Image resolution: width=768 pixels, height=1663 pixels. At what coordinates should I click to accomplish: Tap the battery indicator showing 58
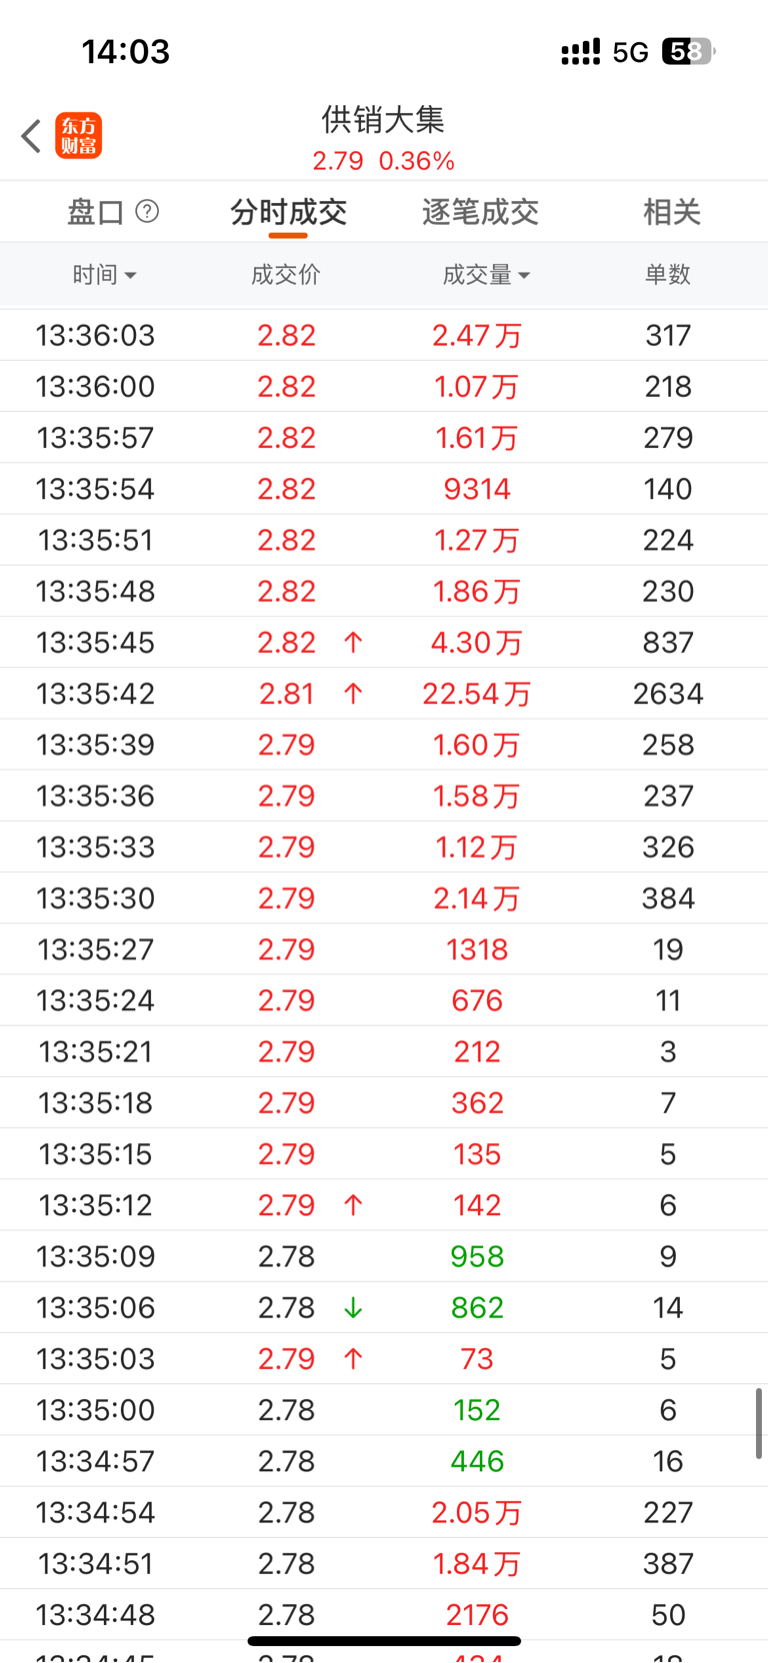coord(689,52)
